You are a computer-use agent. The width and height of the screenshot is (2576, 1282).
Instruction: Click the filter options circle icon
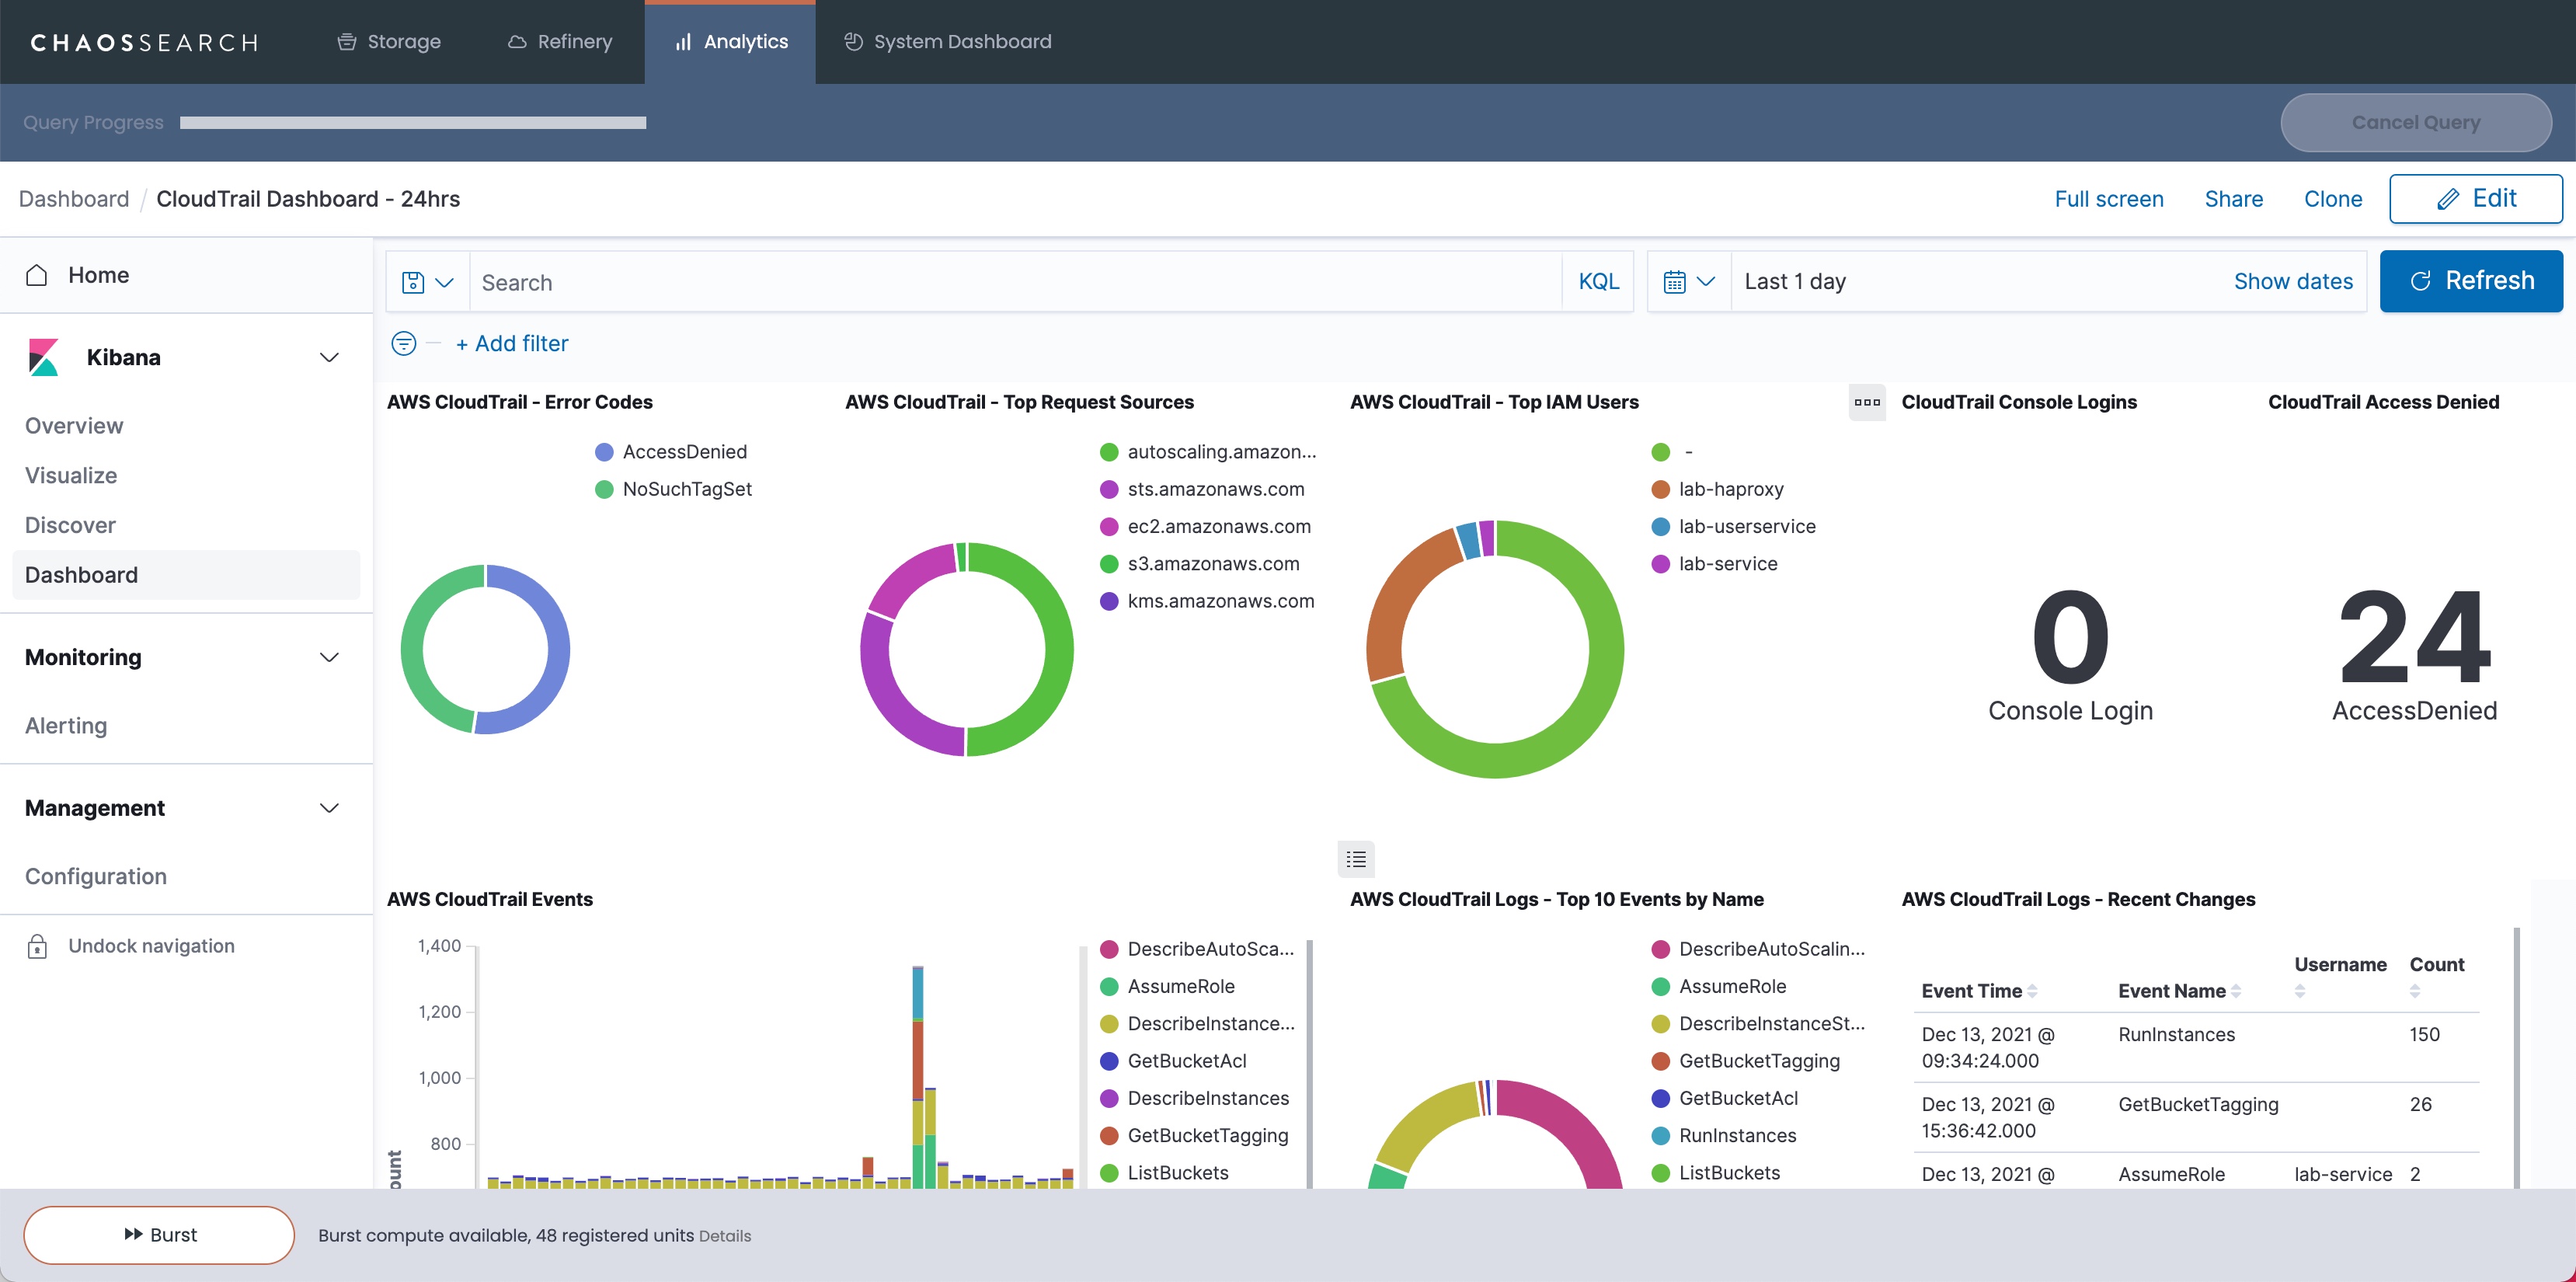[403, 343]
